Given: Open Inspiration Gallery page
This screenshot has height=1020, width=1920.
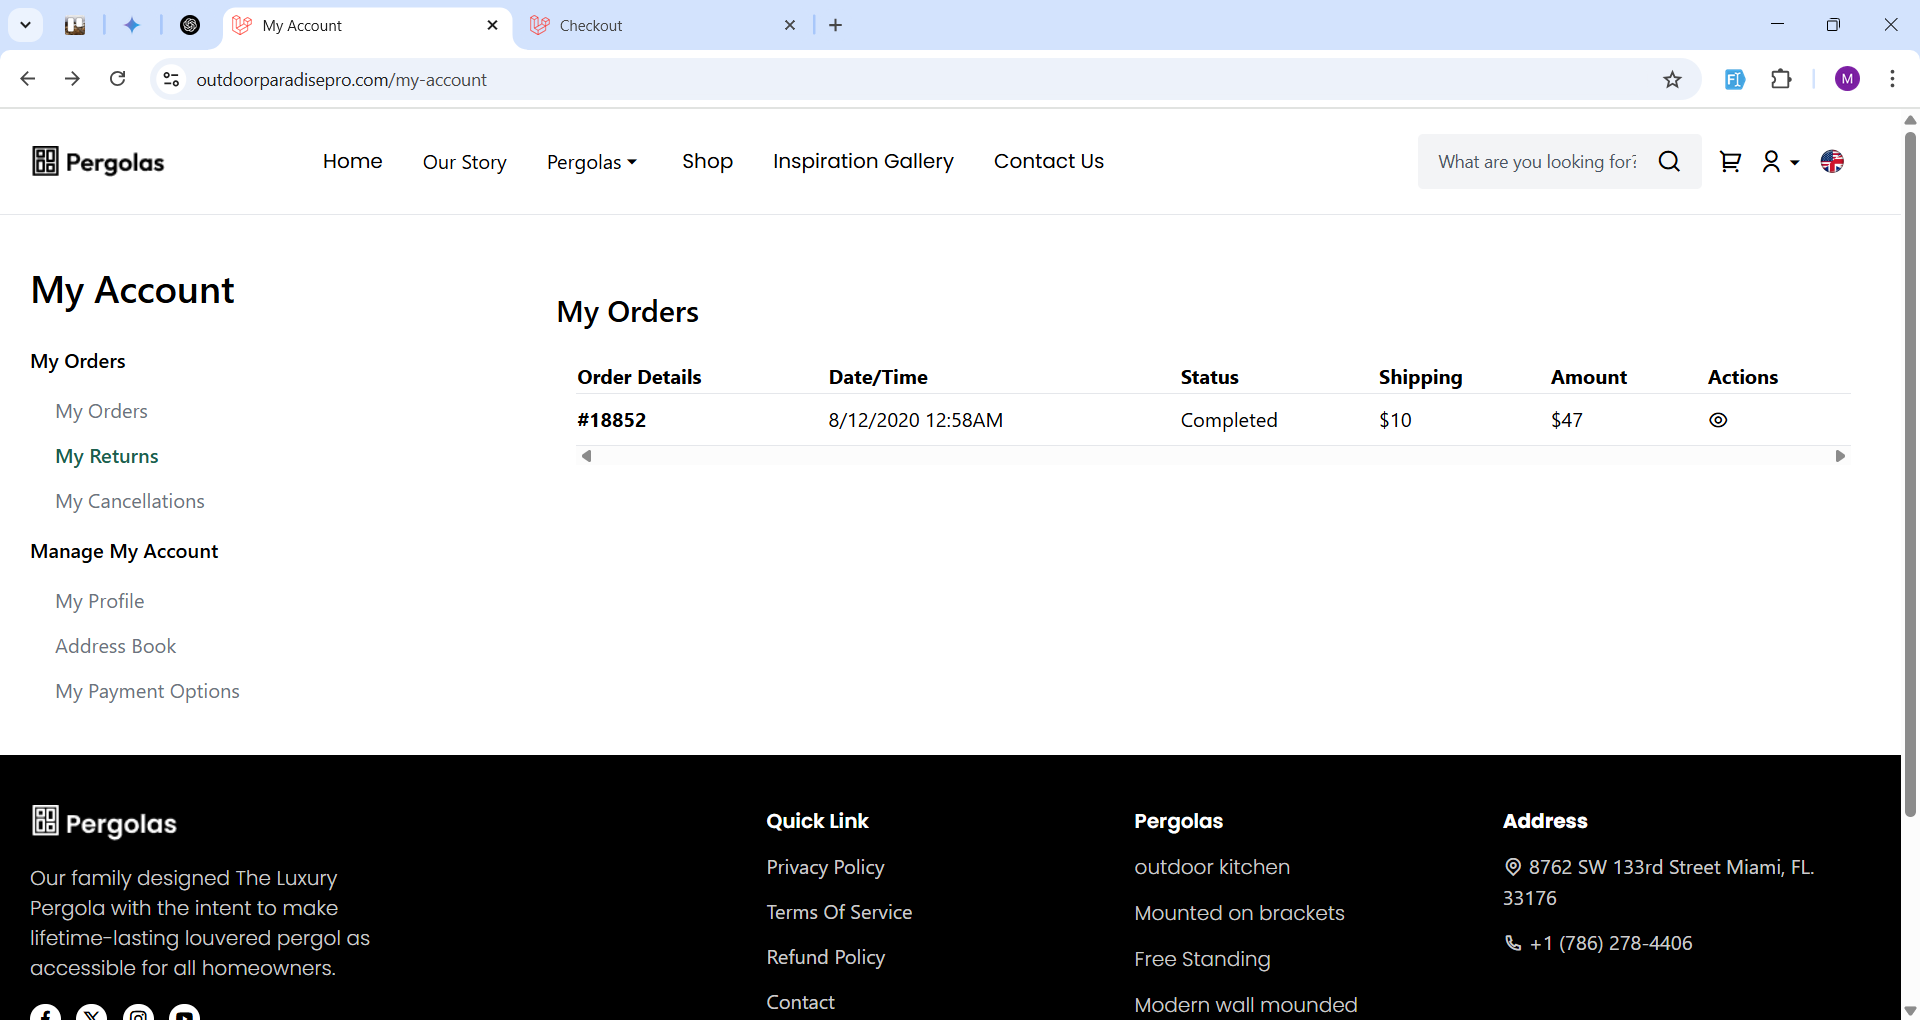Looking at the screenshot, I should tap(863, 161).
